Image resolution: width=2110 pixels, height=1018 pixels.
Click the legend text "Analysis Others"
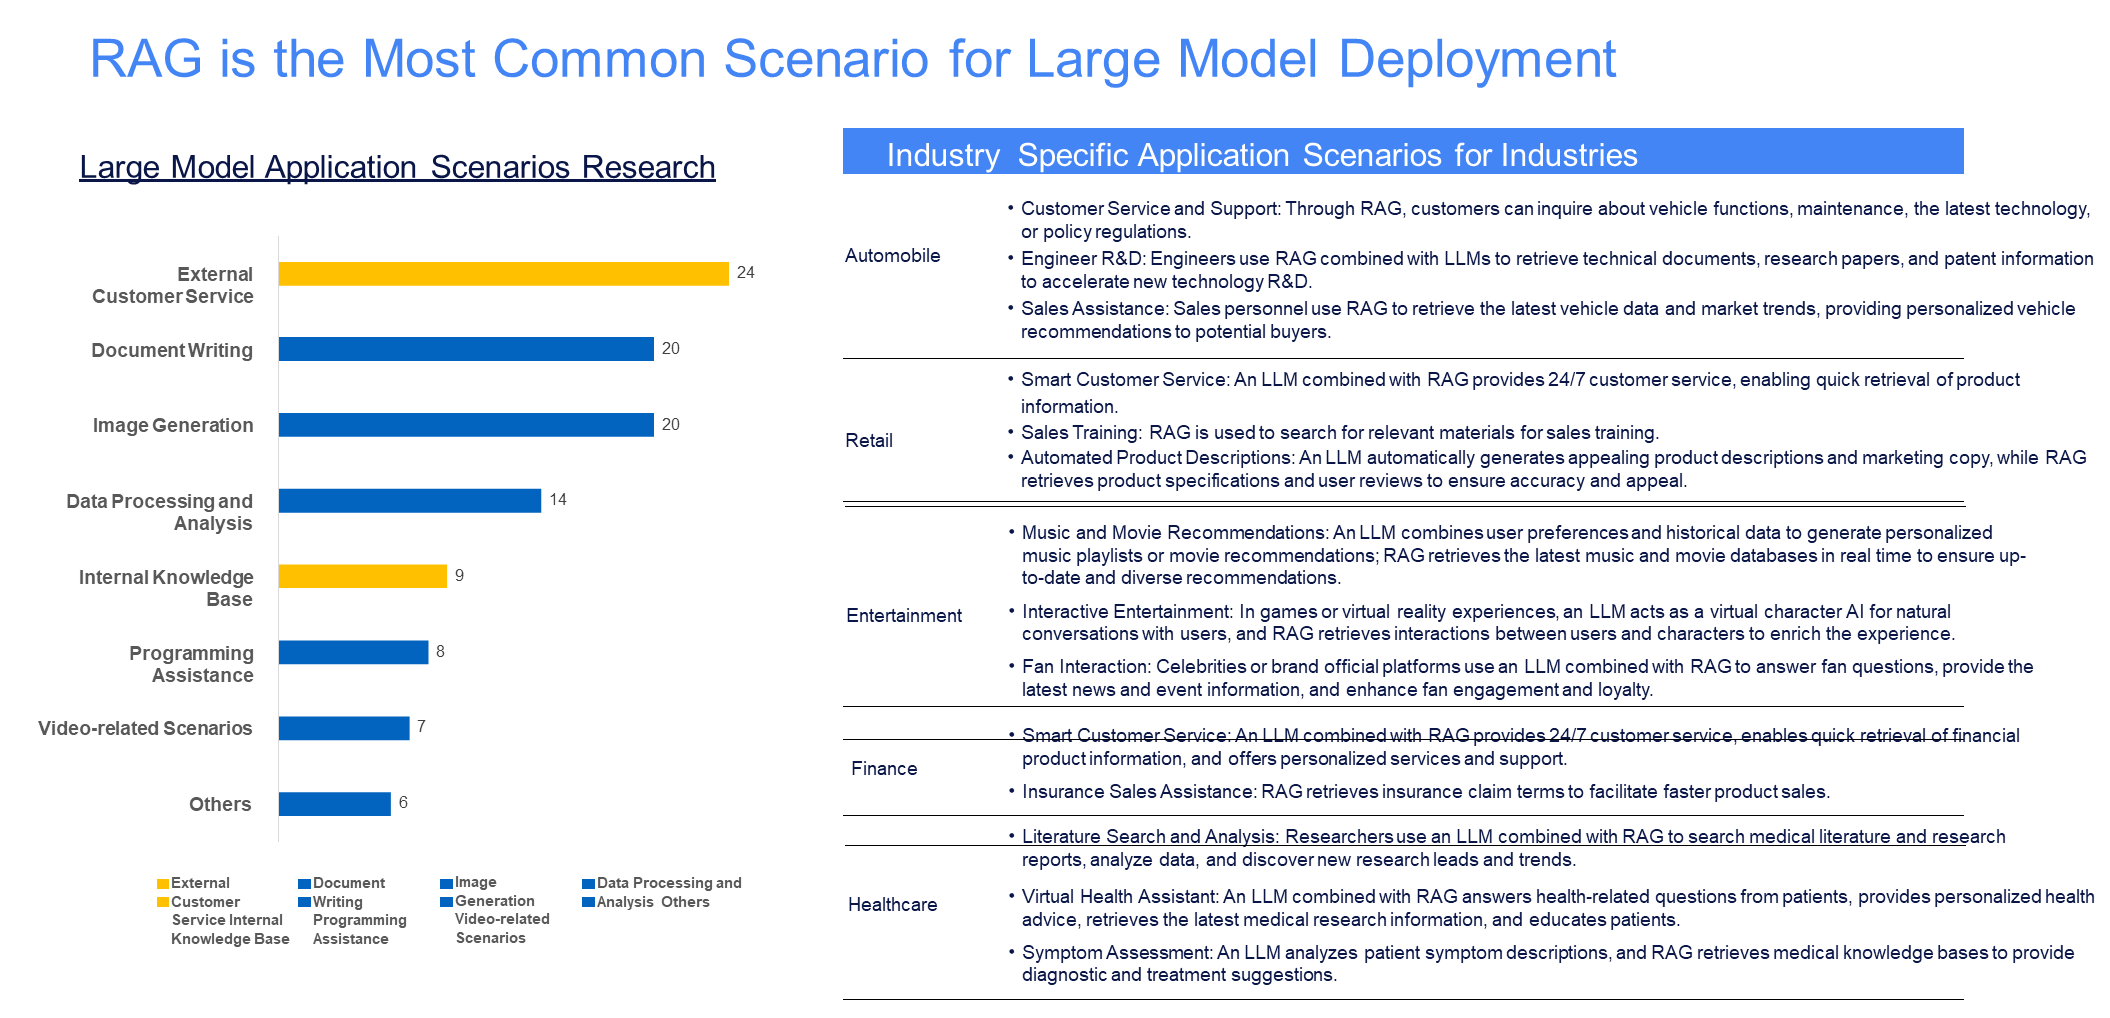653,902
